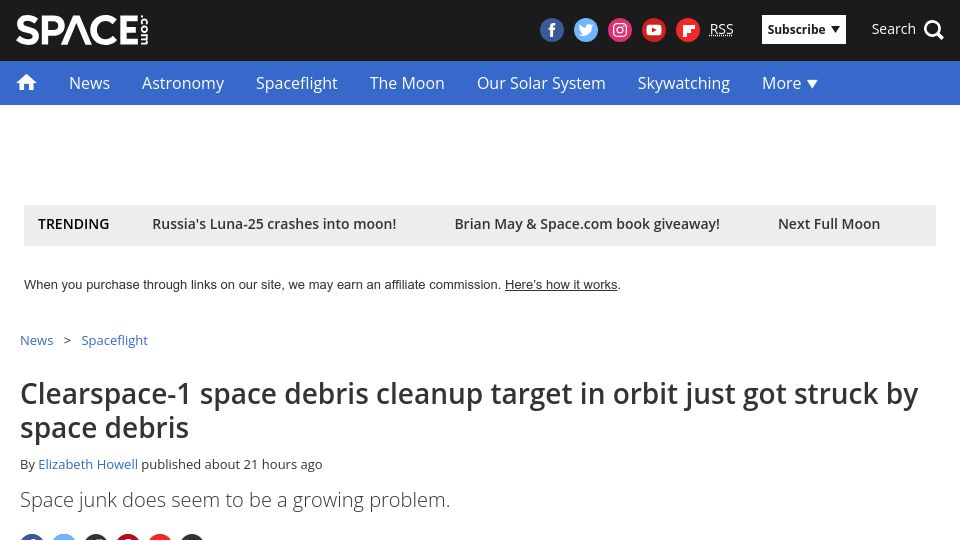The height and width of the screenshot is (540, 960).
Task: Open Our Solar System section
Action: click(541, 83)
